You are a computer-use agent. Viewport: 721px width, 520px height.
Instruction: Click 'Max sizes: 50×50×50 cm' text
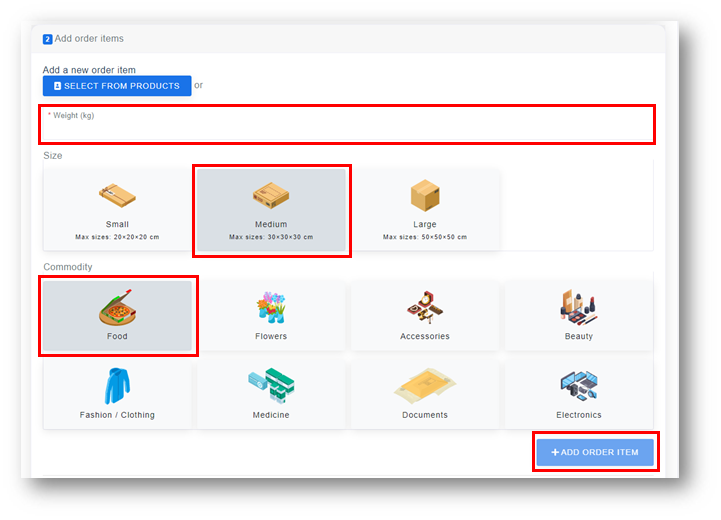[x=425, y=237]
